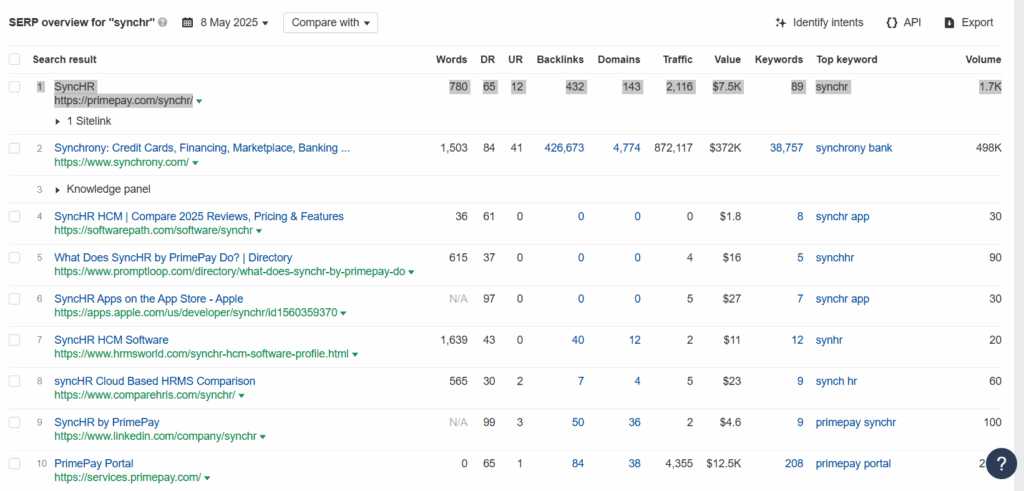1024x491 pixels.
Task: Select the checkbox for softwarepath.com result
Action: (x=14, y=216)
